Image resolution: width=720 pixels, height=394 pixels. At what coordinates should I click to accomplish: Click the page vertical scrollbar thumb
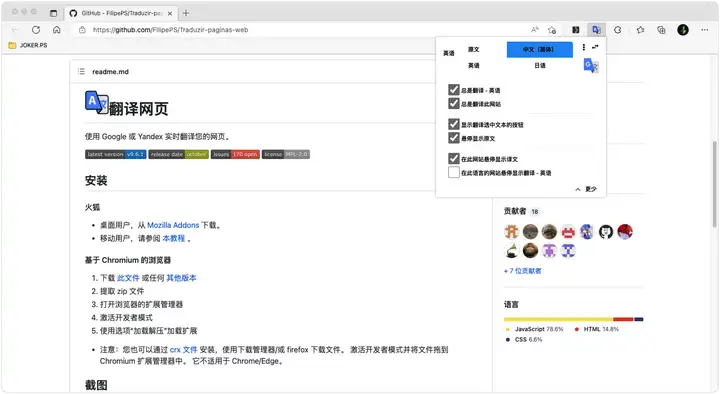click(714, 184)
